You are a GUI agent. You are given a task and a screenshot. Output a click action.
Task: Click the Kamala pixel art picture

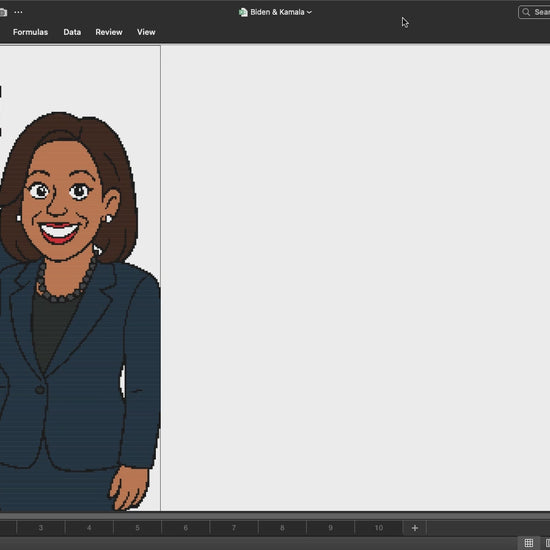[80, 312]
